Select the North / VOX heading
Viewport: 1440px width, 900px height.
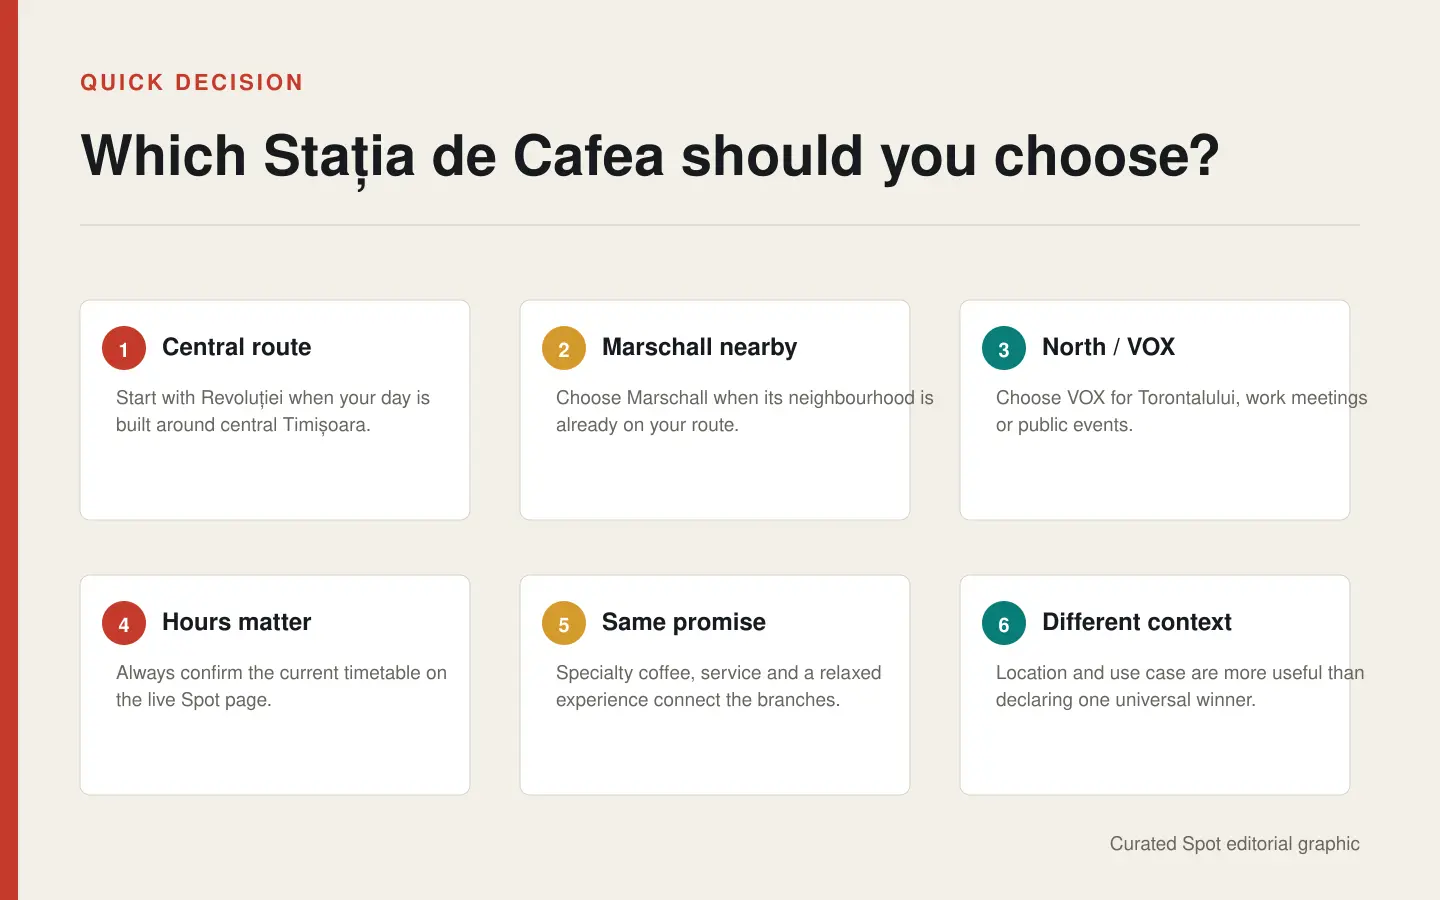click(1108, 347)
